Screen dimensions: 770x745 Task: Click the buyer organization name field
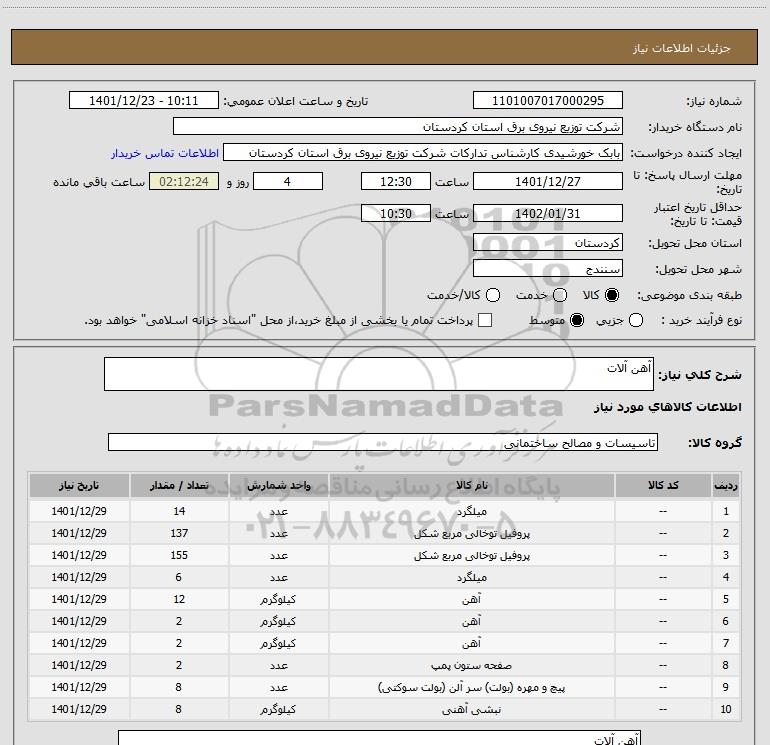click(398, 127)
